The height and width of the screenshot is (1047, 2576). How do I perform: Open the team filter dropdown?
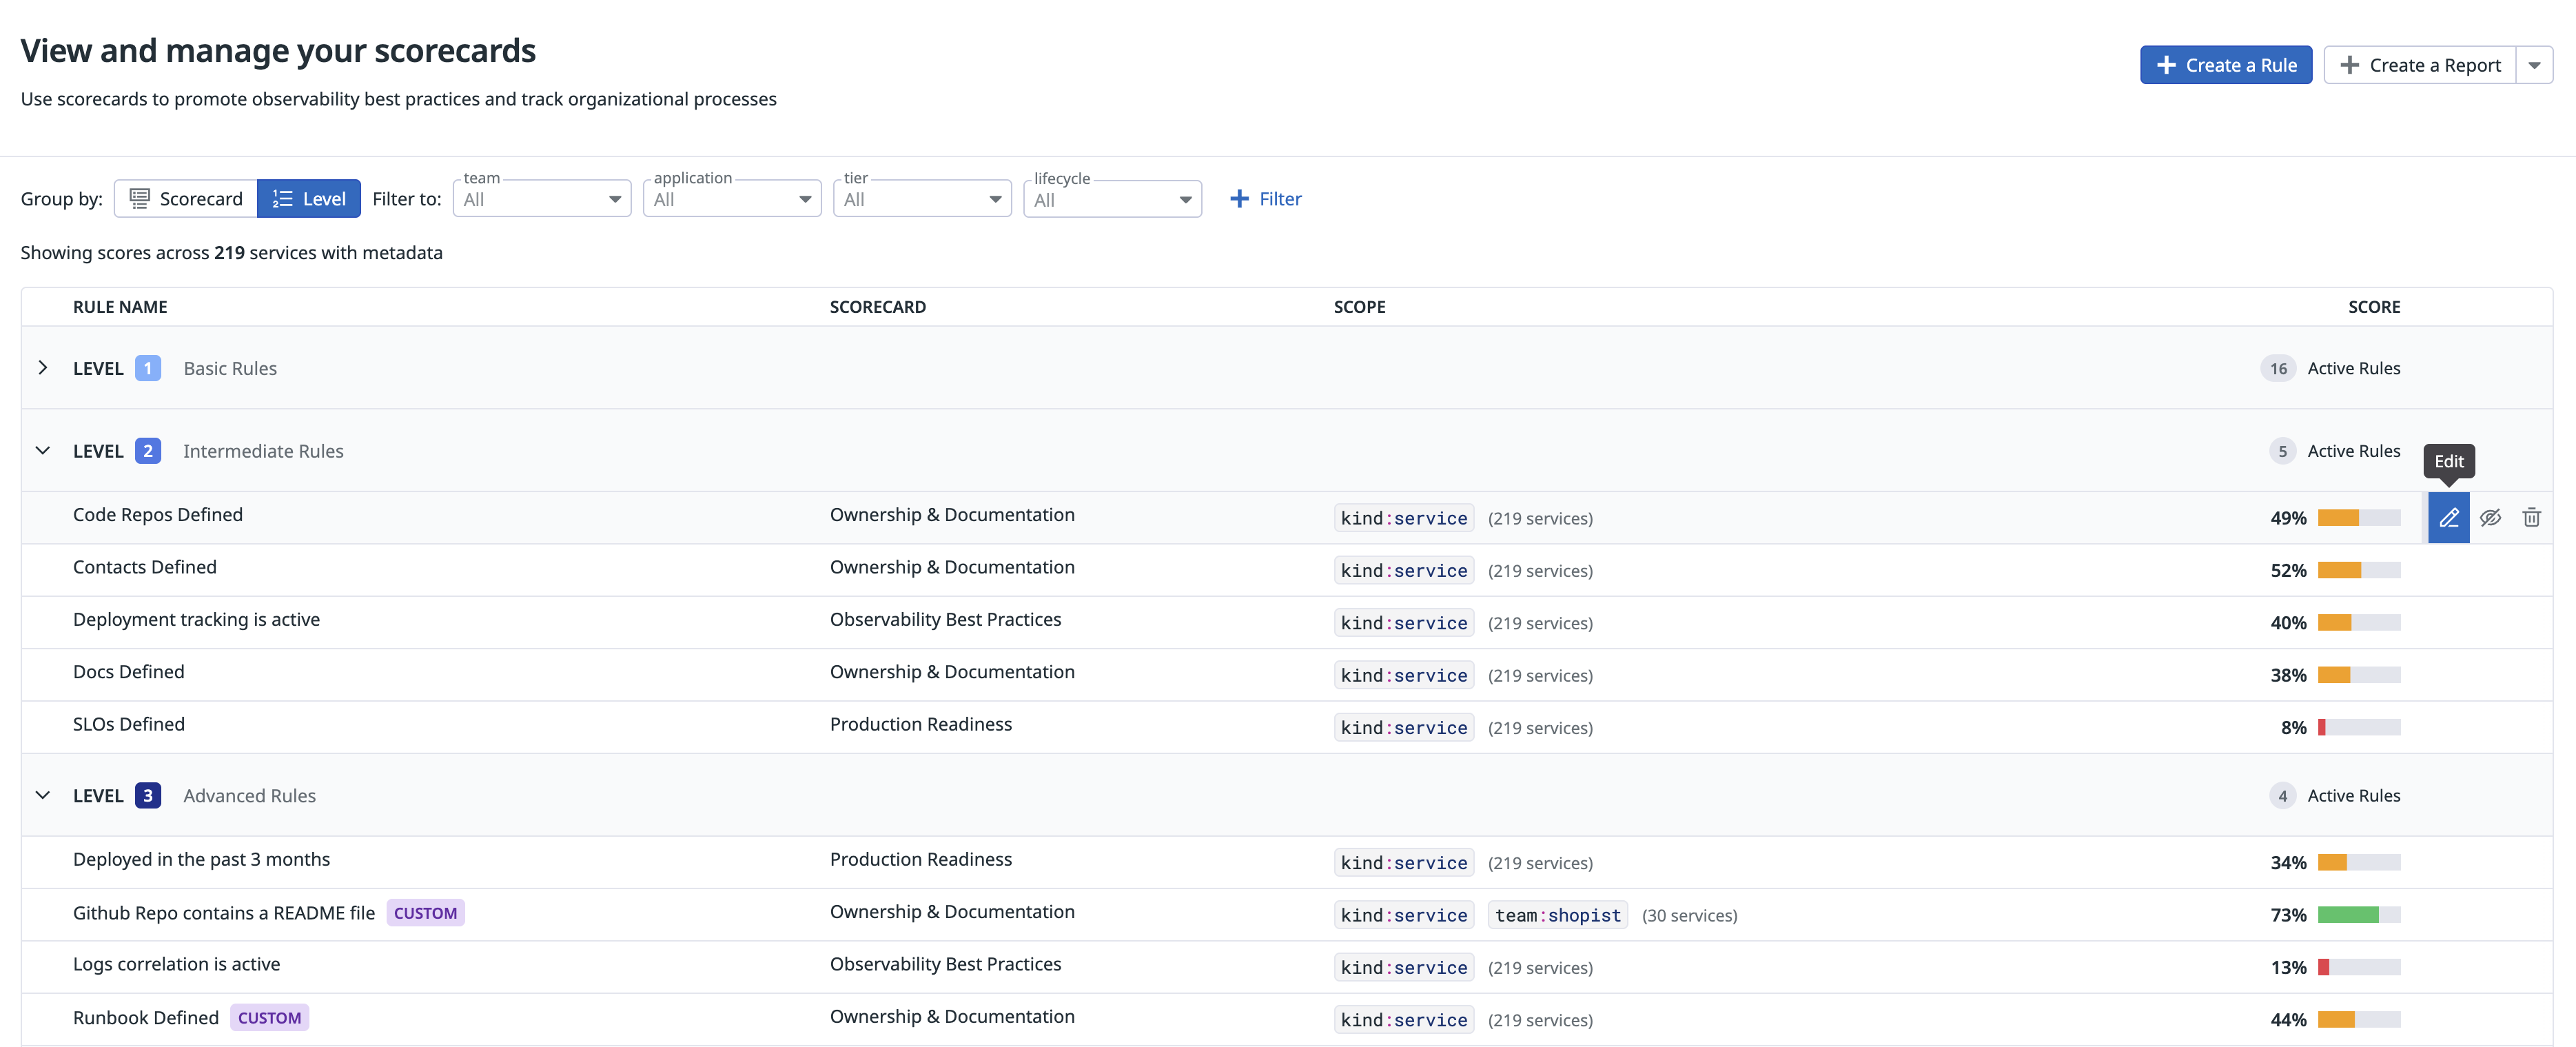541,199
